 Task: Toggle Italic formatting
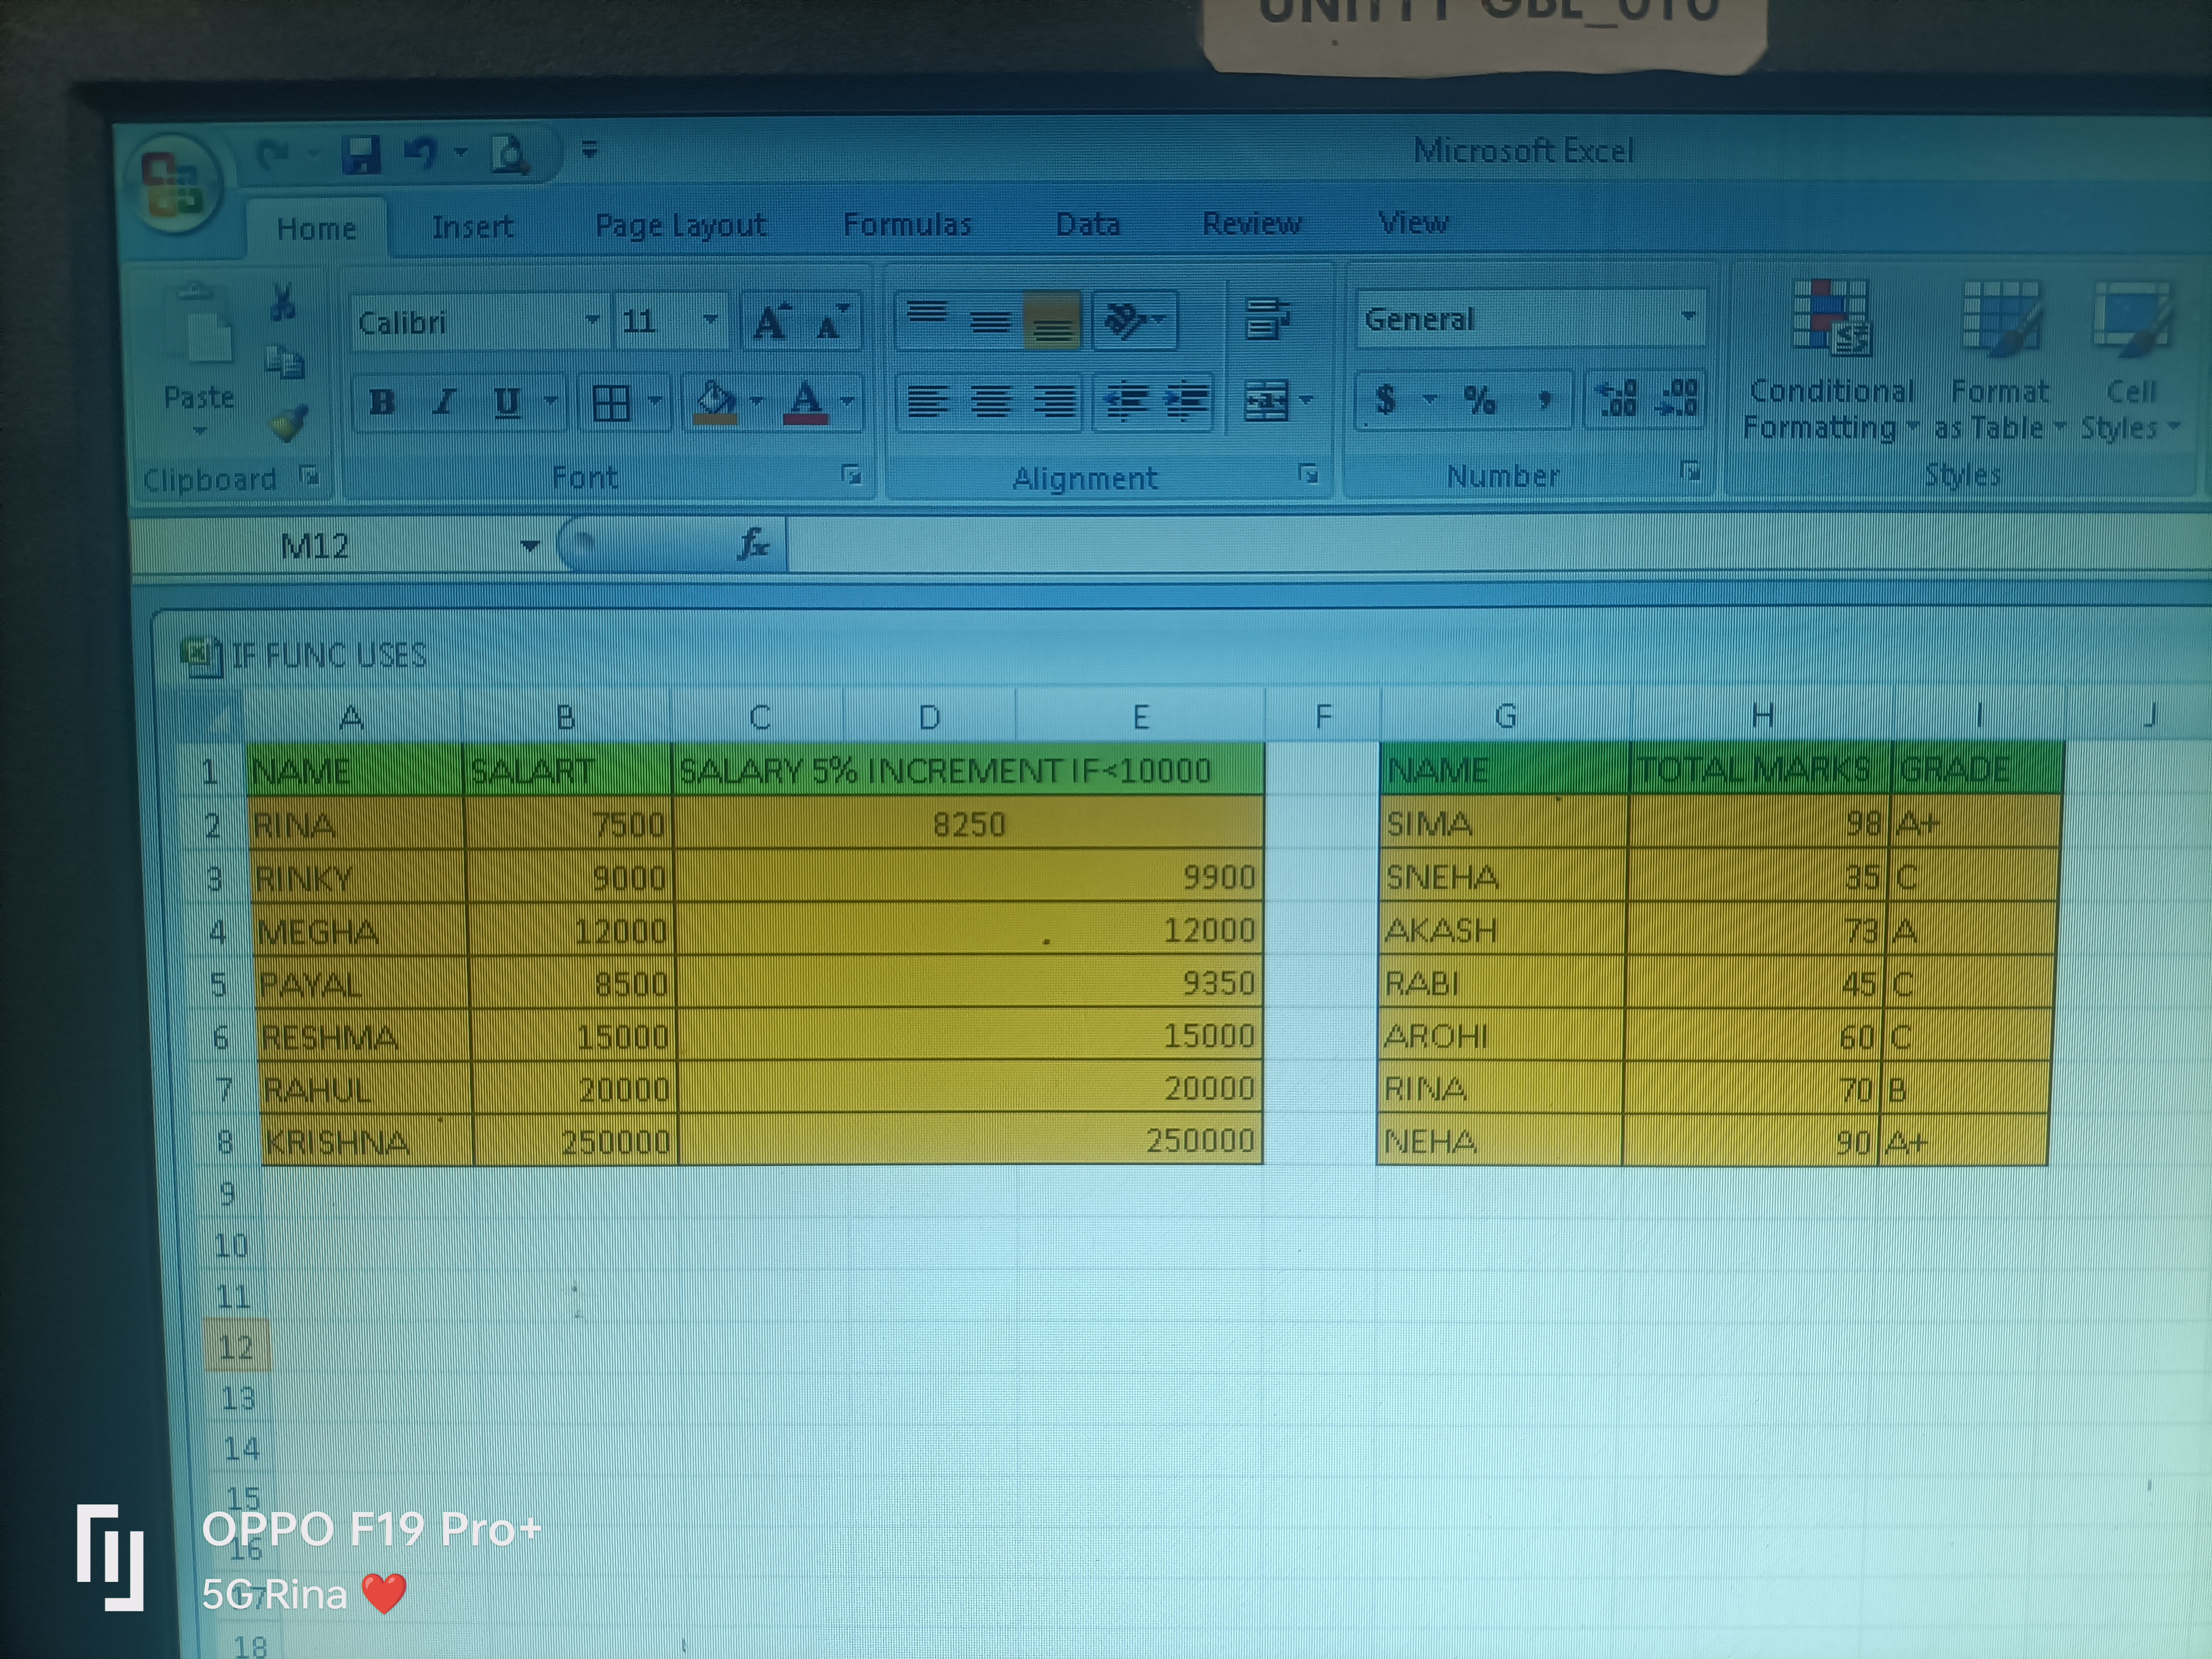[444, 403]
